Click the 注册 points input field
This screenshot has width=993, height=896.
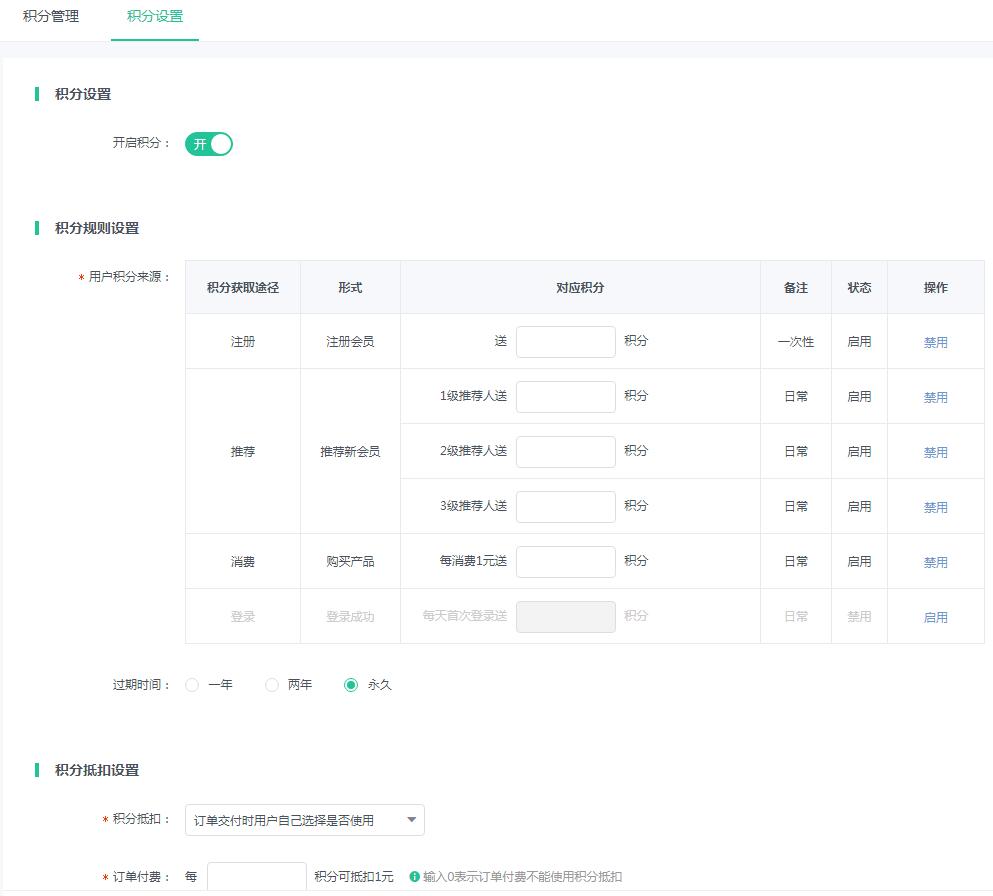(565, 342)
